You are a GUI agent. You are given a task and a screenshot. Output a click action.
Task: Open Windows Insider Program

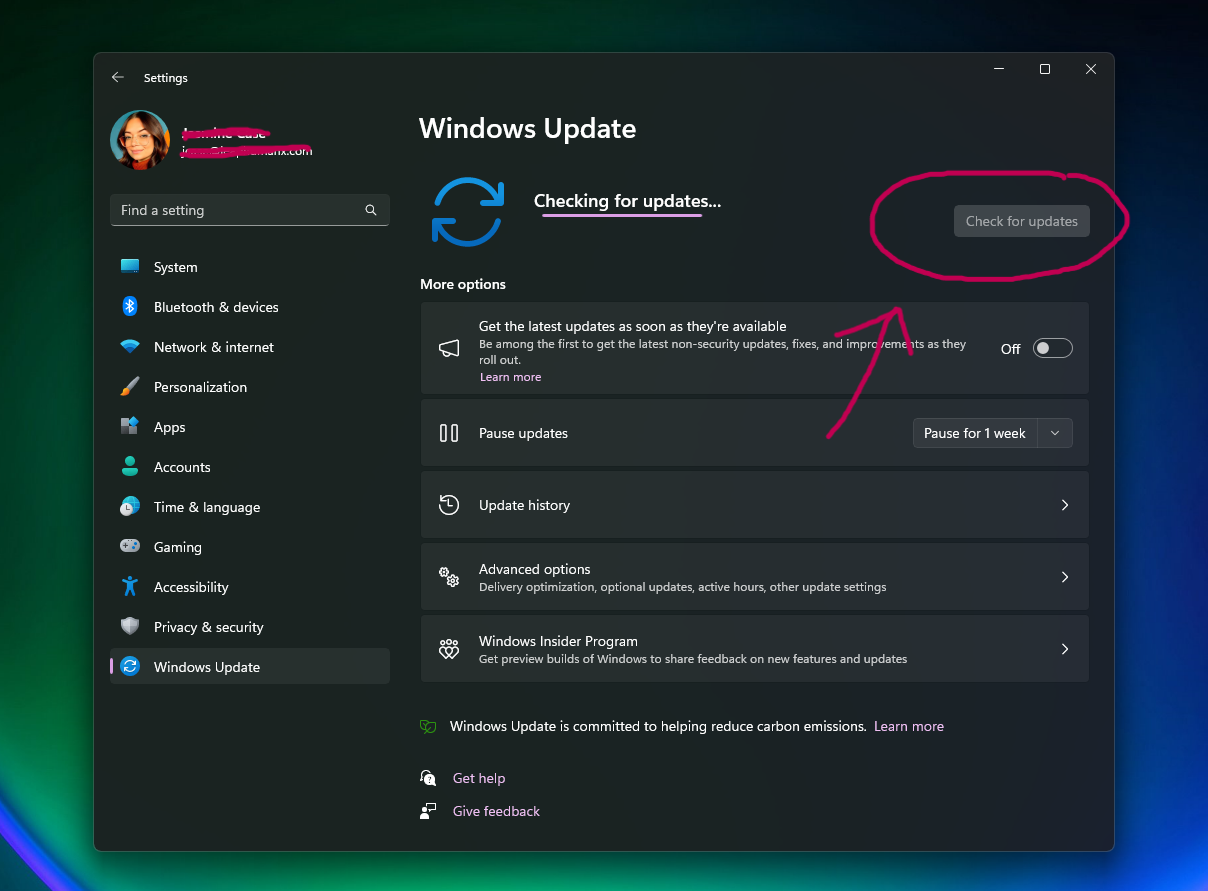[x=755, y=649]
